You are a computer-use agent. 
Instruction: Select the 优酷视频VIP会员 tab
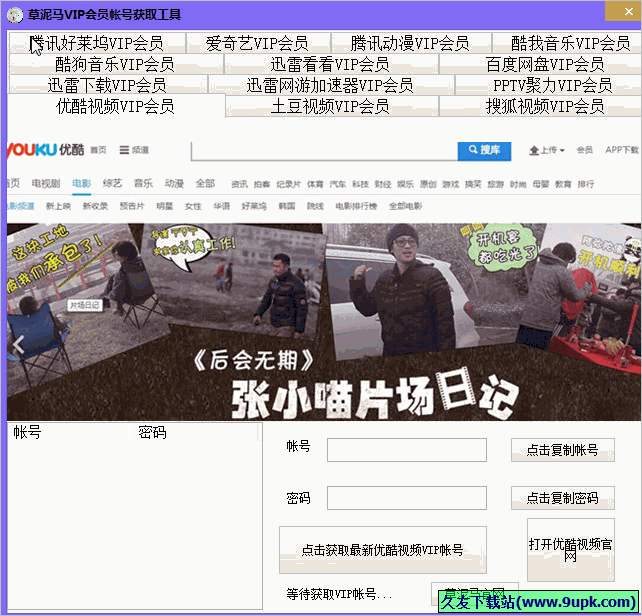115,106
